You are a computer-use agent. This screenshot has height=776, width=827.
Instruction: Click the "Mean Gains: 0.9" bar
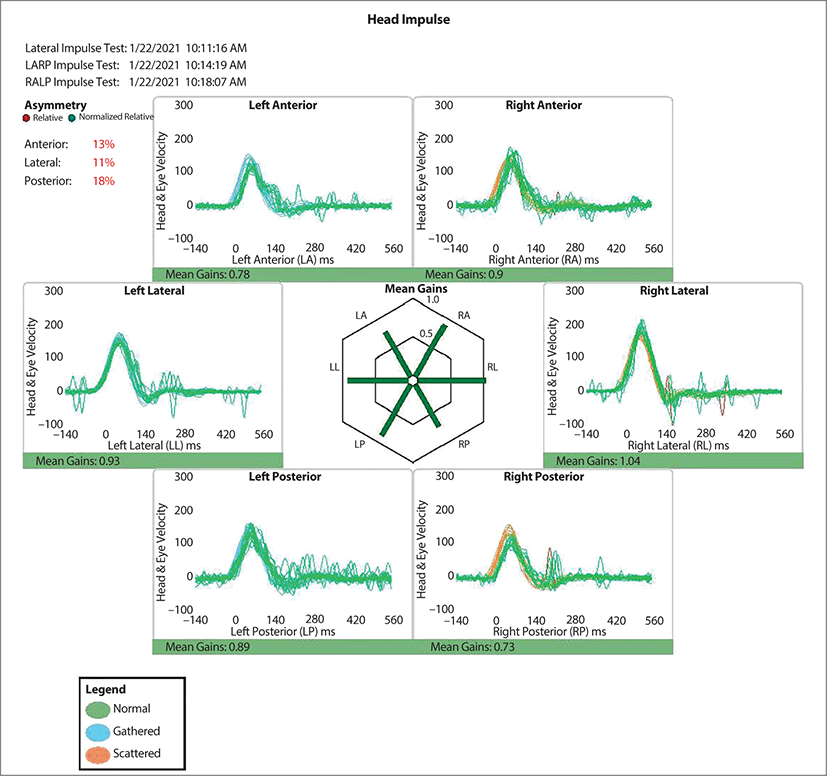tap(543, 274)
